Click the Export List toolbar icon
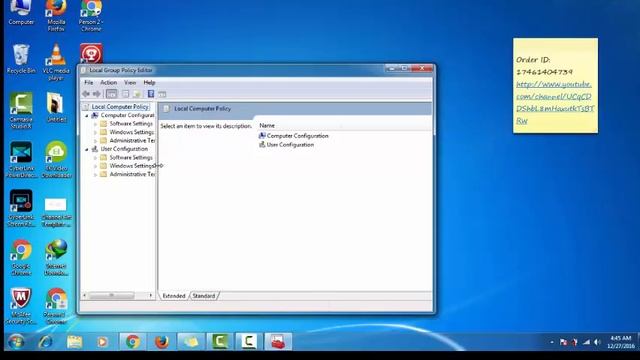Image resolution: width=640 pixels, height=360 pixels. point(137,94)
